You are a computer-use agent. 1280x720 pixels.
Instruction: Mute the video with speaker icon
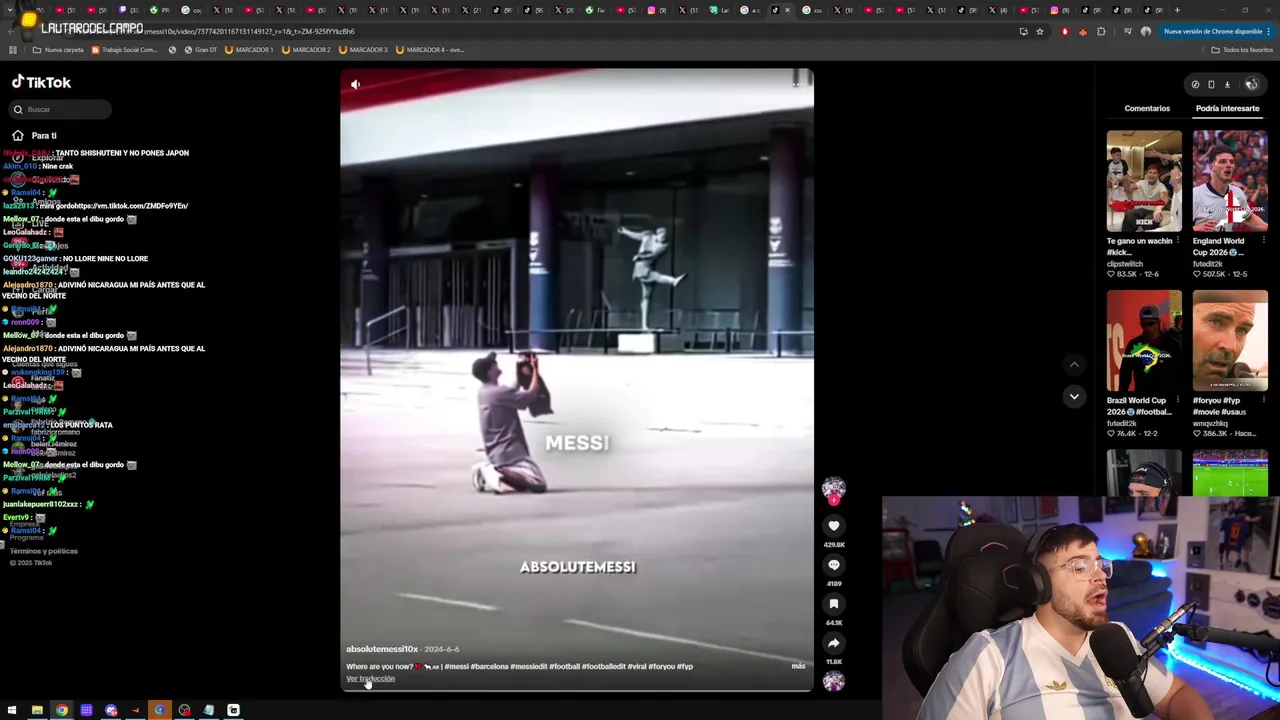click(x=355, y=85)
